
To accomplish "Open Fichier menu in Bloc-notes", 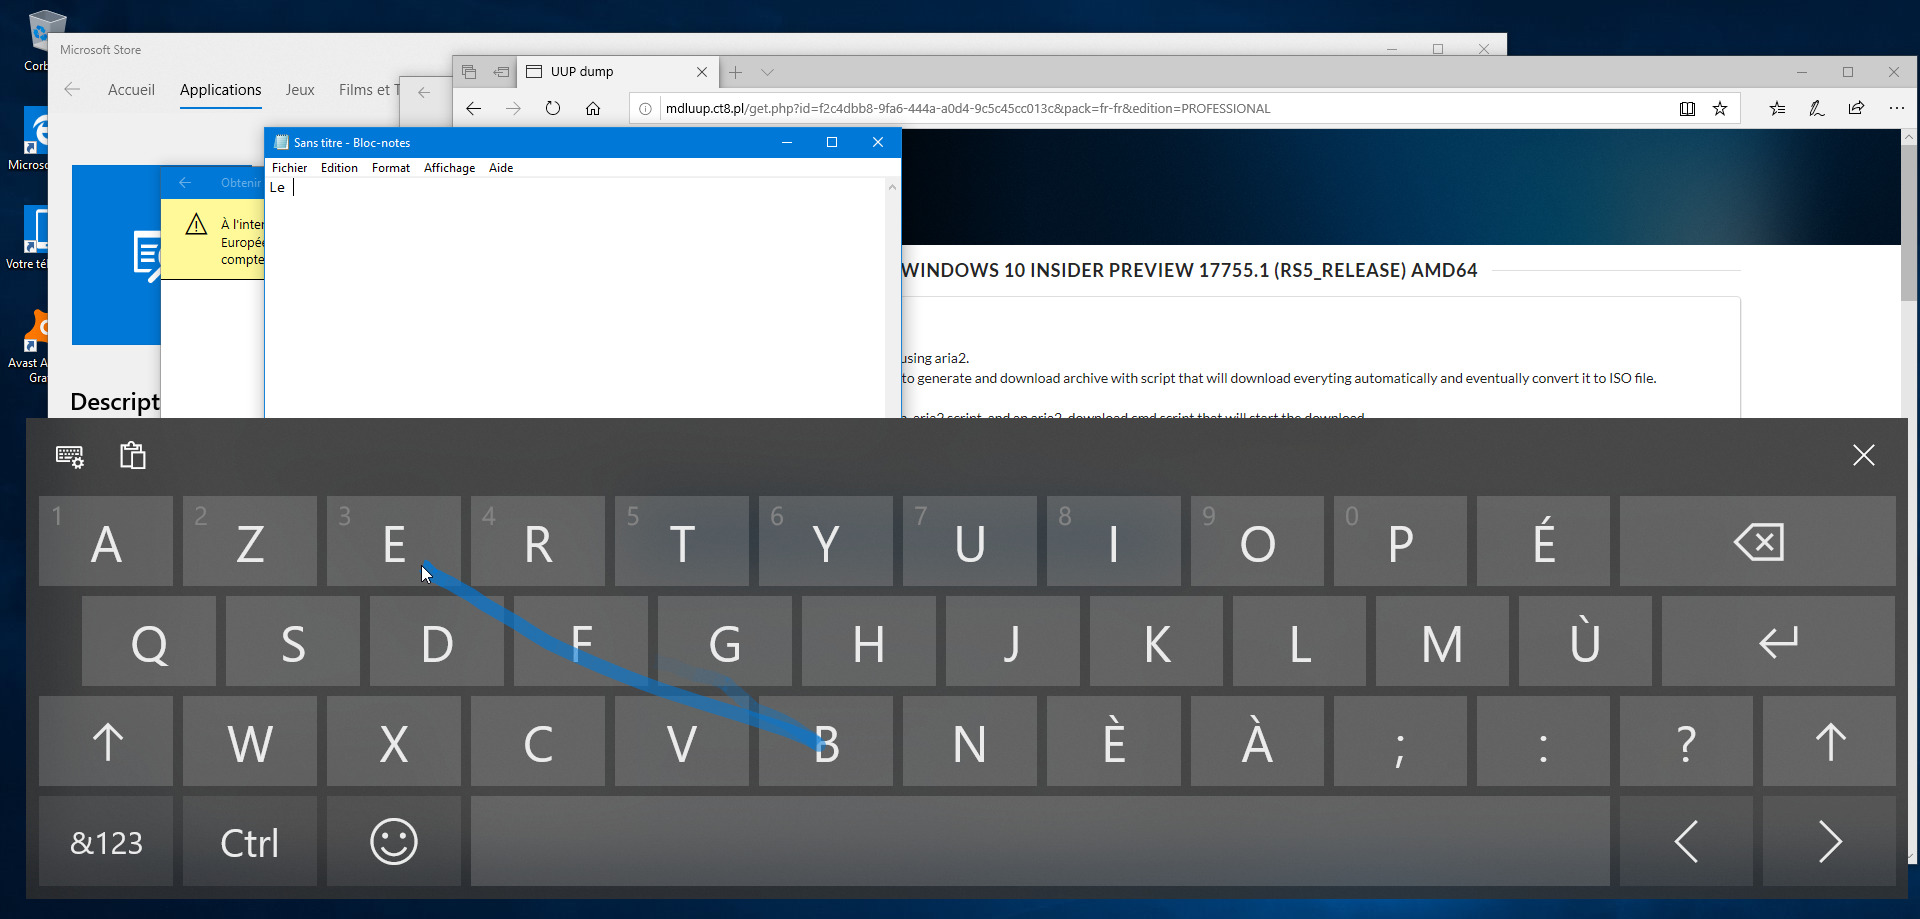I will [289, 168].
